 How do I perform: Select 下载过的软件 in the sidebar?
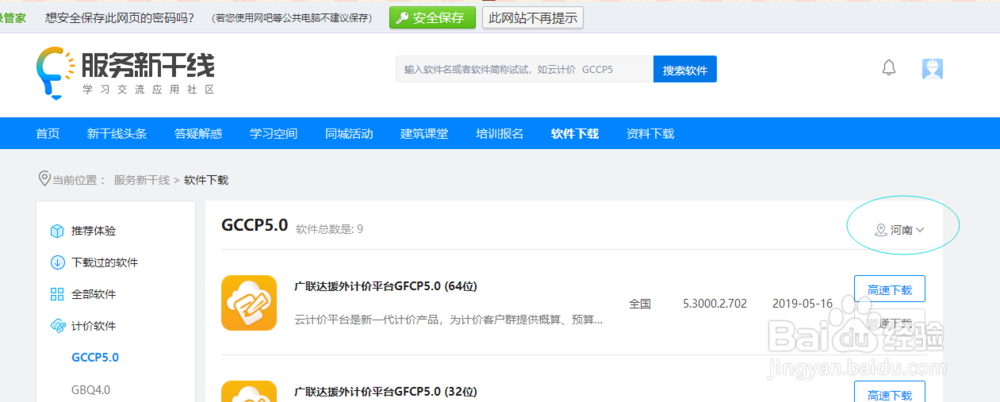click(x=105, y=262)
